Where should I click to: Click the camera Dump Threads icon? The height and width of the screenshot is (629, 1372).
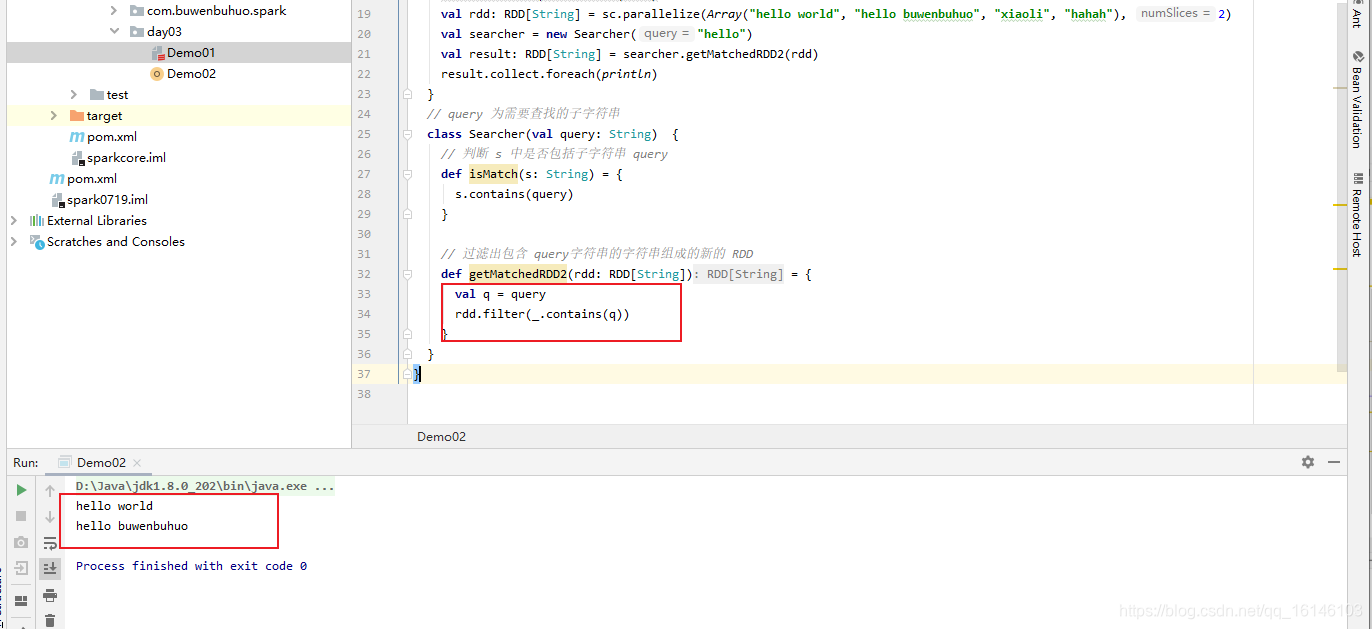click(21, 542)
